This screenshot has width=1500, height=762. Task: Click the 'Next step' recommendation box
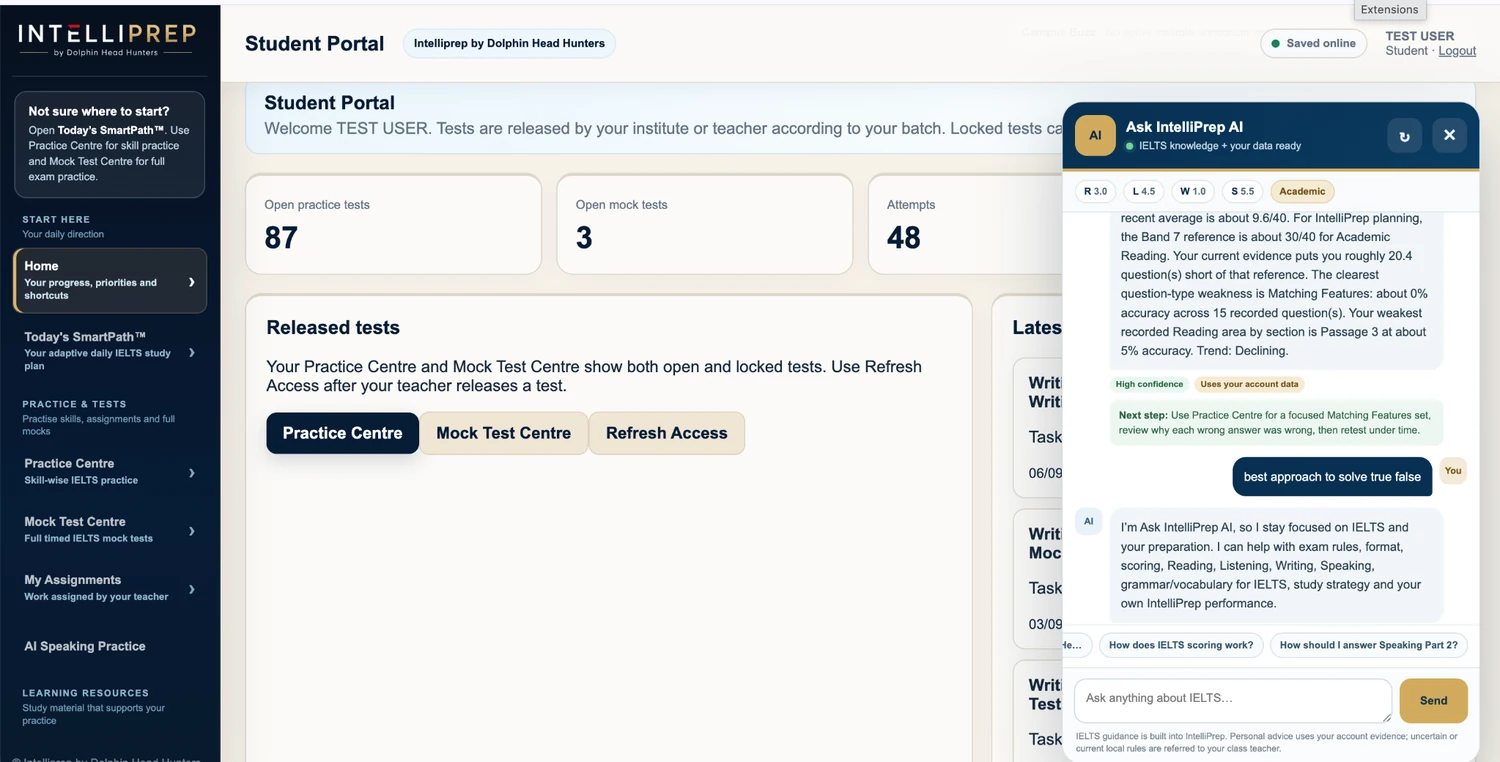[1278, 423]
